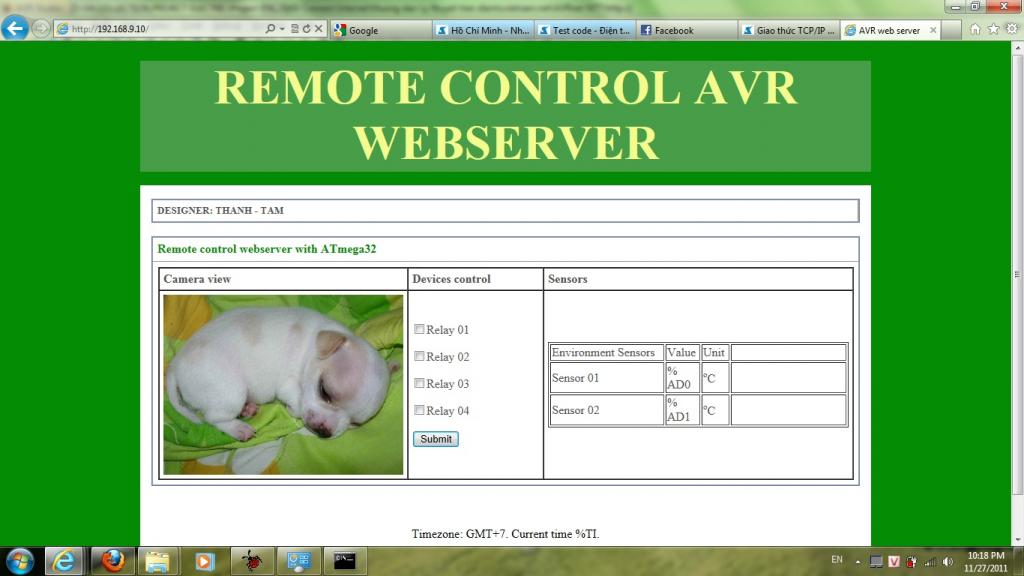Open Favorites star icon
The width and height of the screenshot is (1024, 576).
coord(993,29)
